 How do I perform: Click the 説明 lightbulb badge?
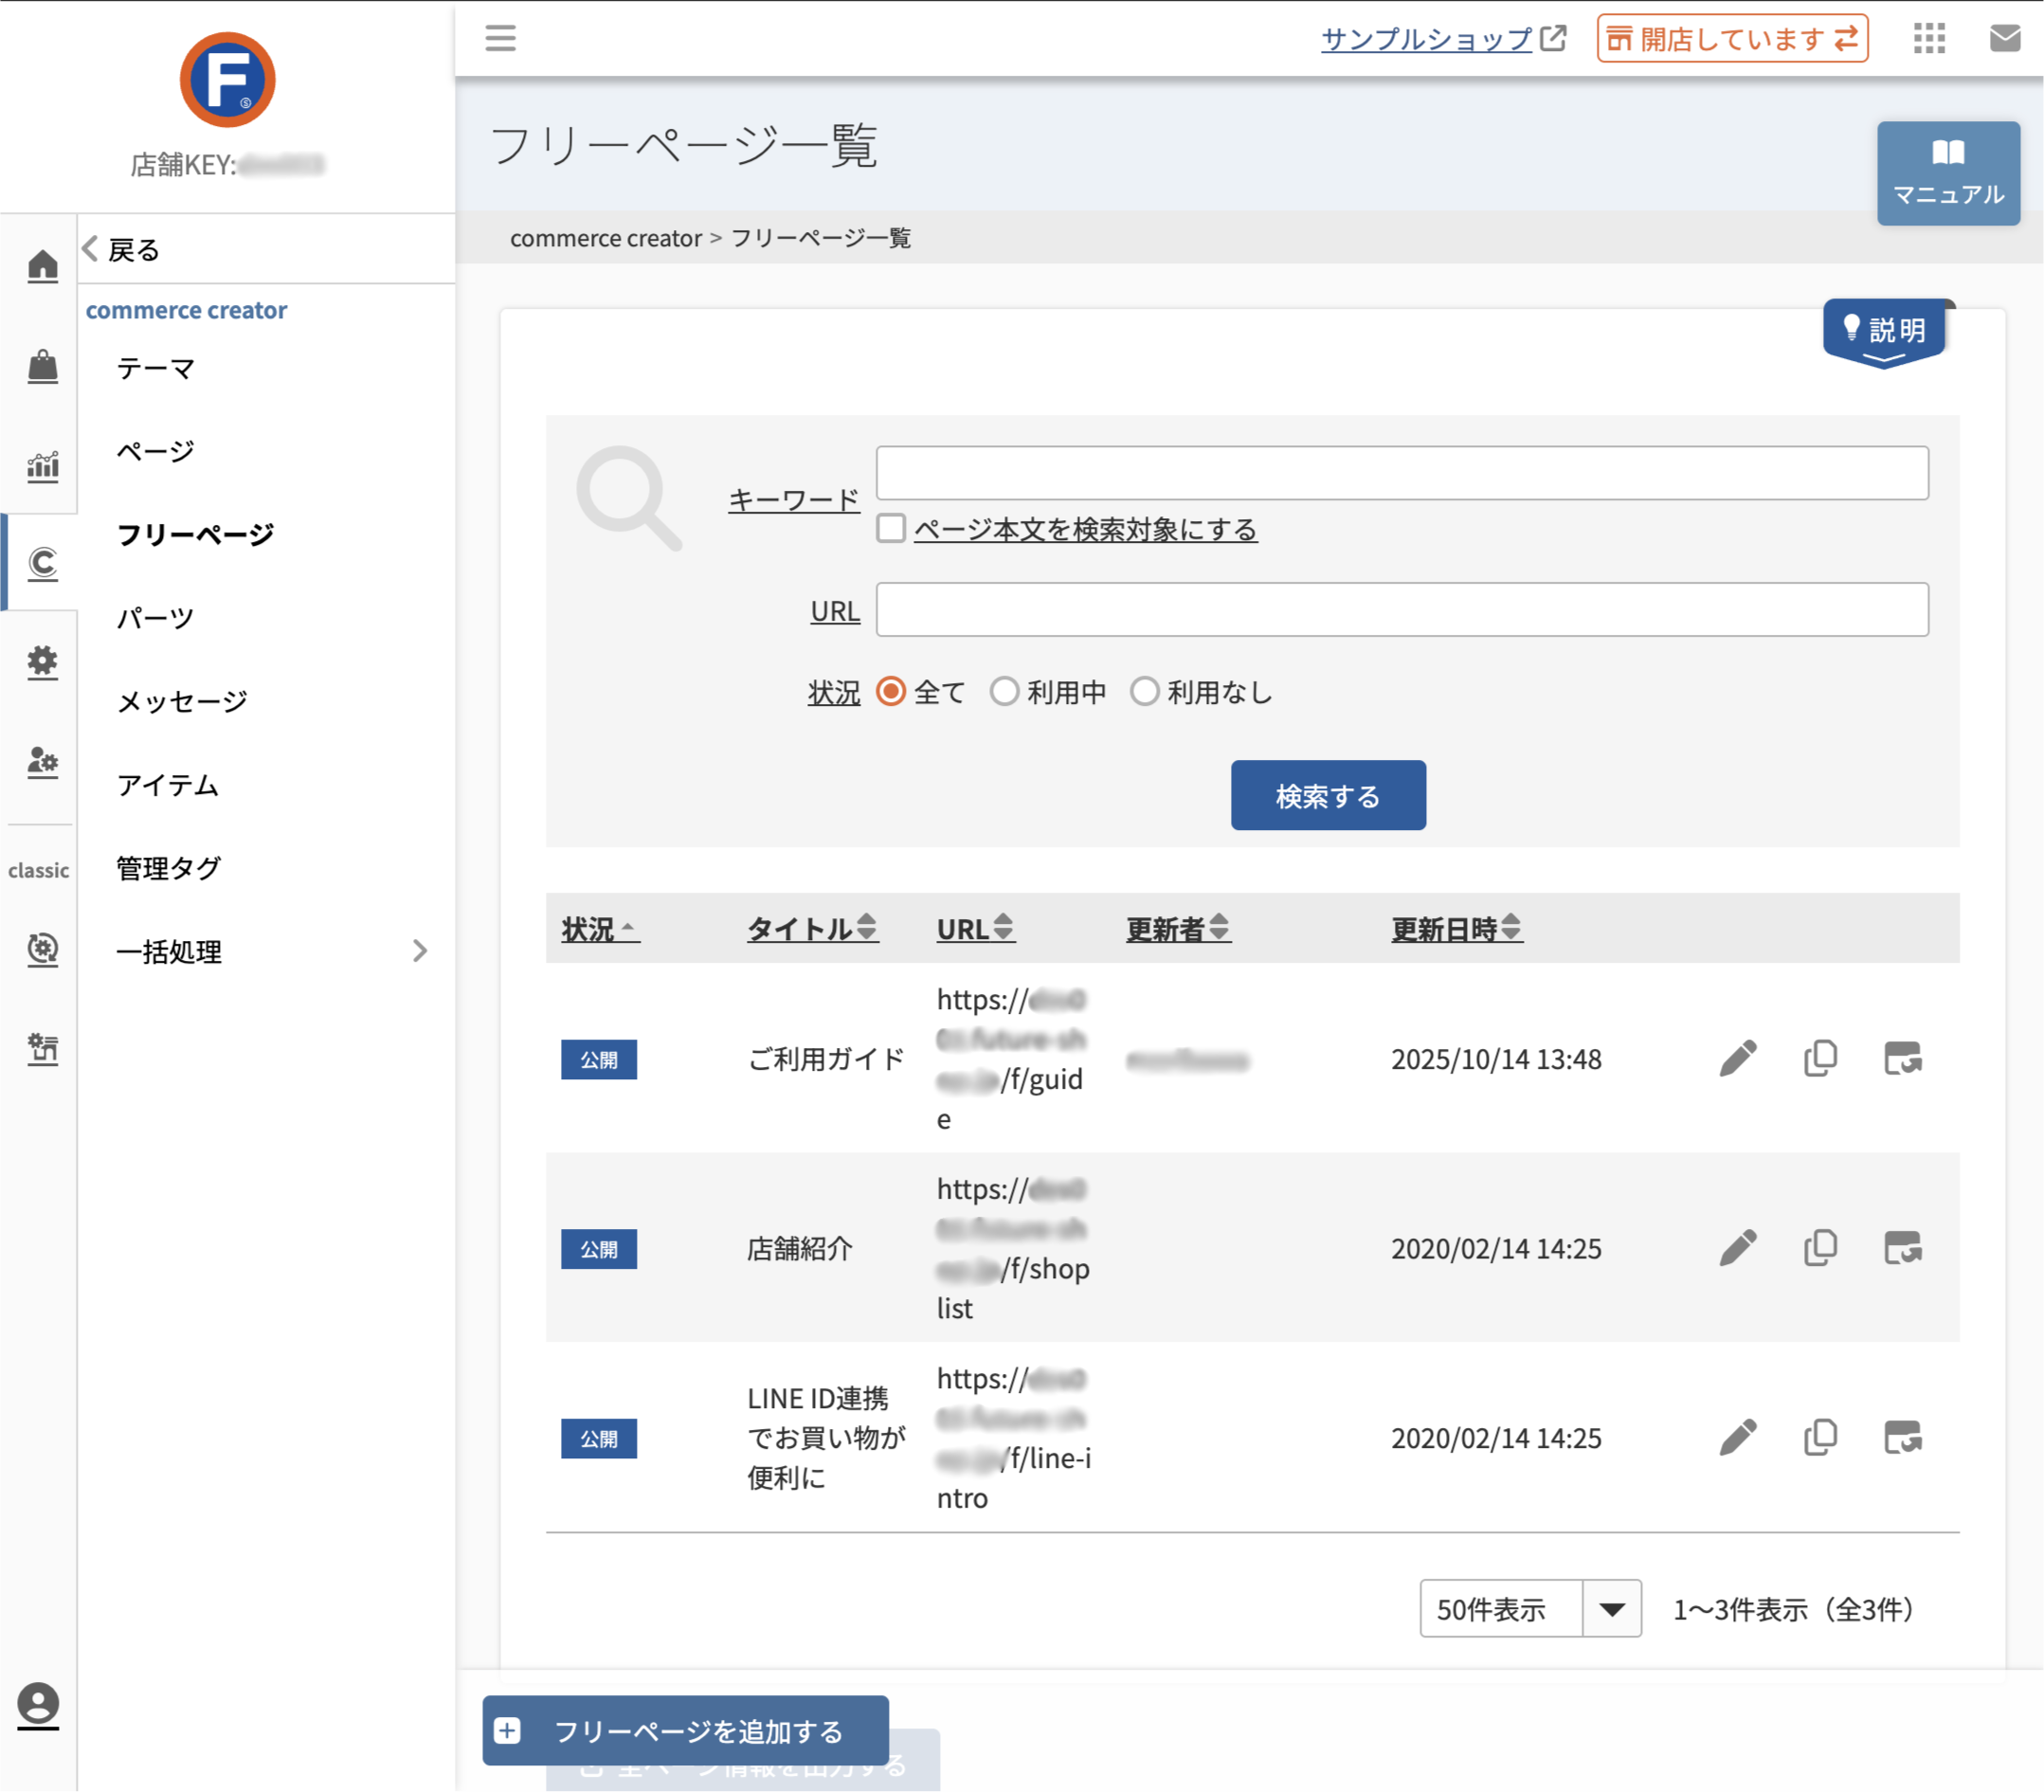1884,332
